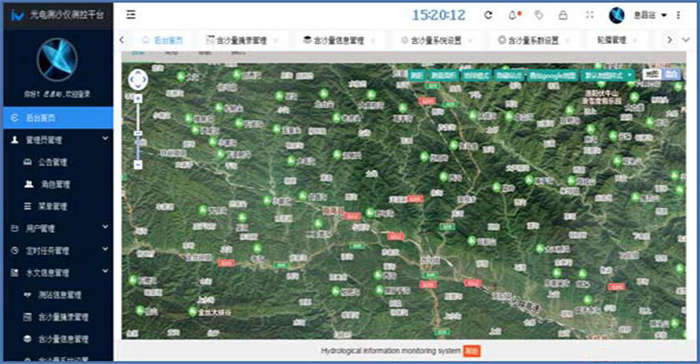This screenshot has height=364, width=700.
Task: Expand the teal map-style dropdown with arrow
Action: pyautogui.click(x=608, y=75)
